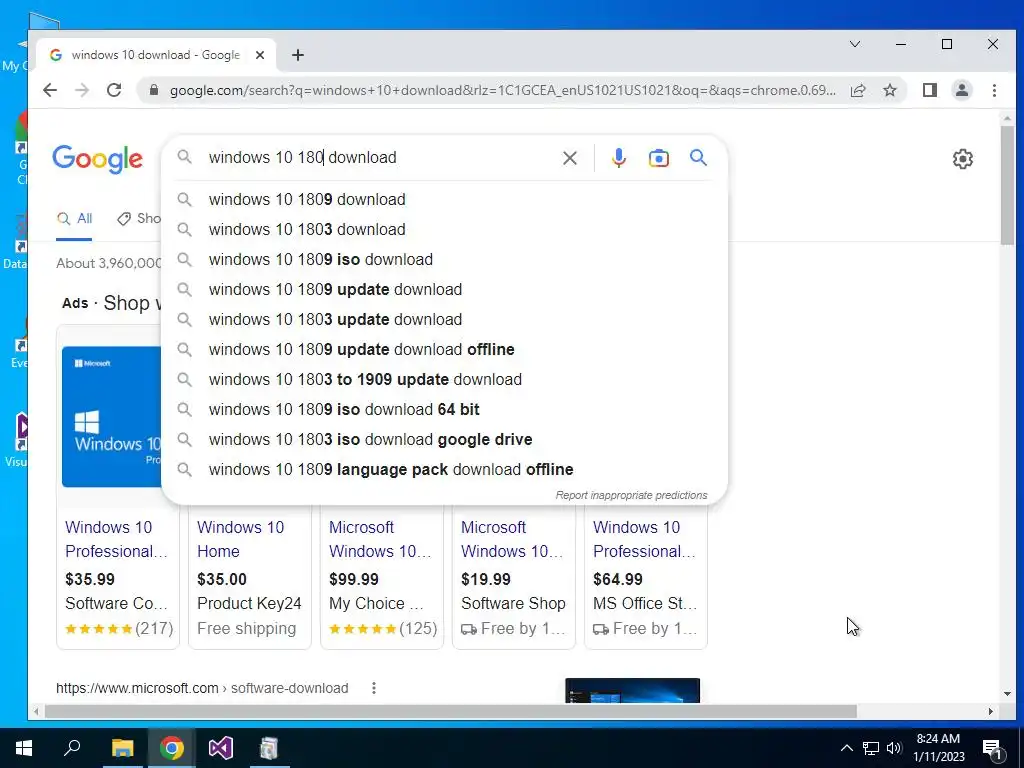Switch to the All results tab
The height and width of the screenshot is (768, 1024).
74,219
